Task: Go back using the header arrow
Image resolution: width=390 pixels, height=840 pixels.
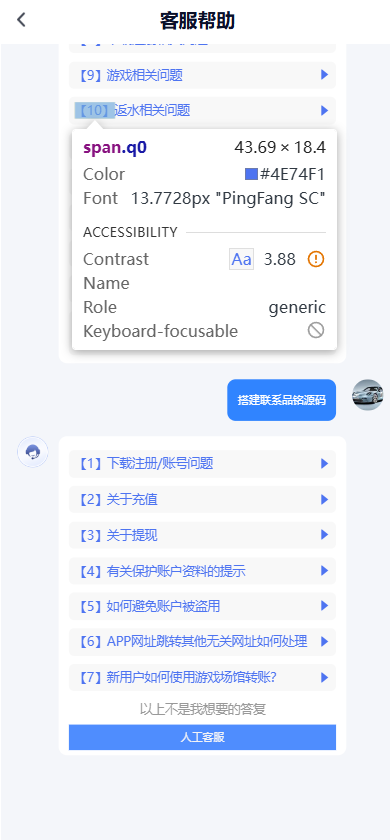Action: click(x=21, y=20)
